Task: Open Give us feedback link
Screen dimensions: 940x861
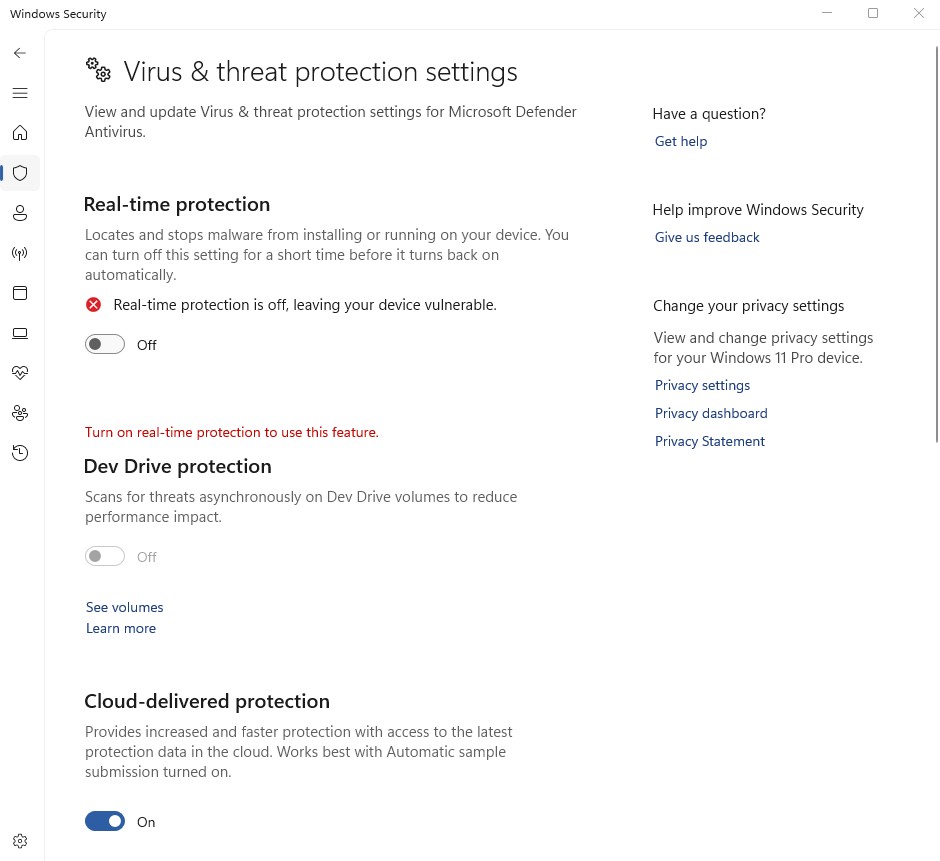Action: coord(707,237)
